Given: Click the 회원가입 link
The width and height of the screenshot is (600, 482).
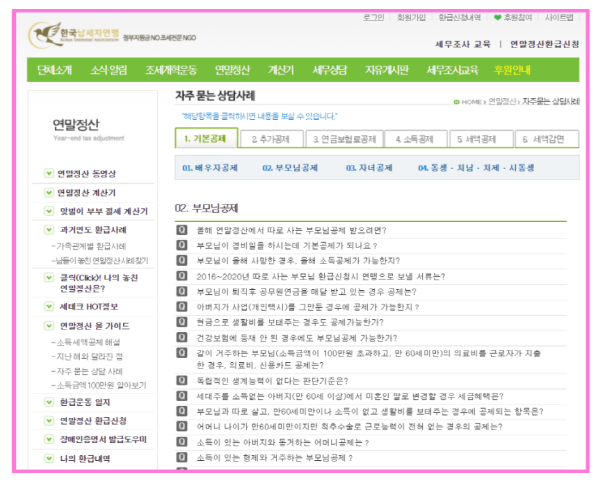Looking at the screenshot, I should pyautogui.click(x=411, y=18).
